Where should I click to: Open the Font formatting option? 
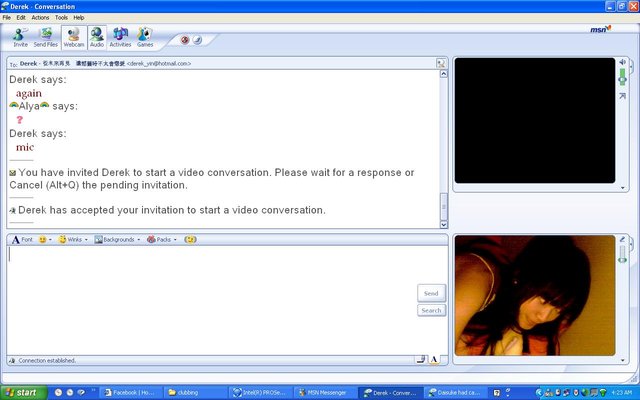(22, 240)
